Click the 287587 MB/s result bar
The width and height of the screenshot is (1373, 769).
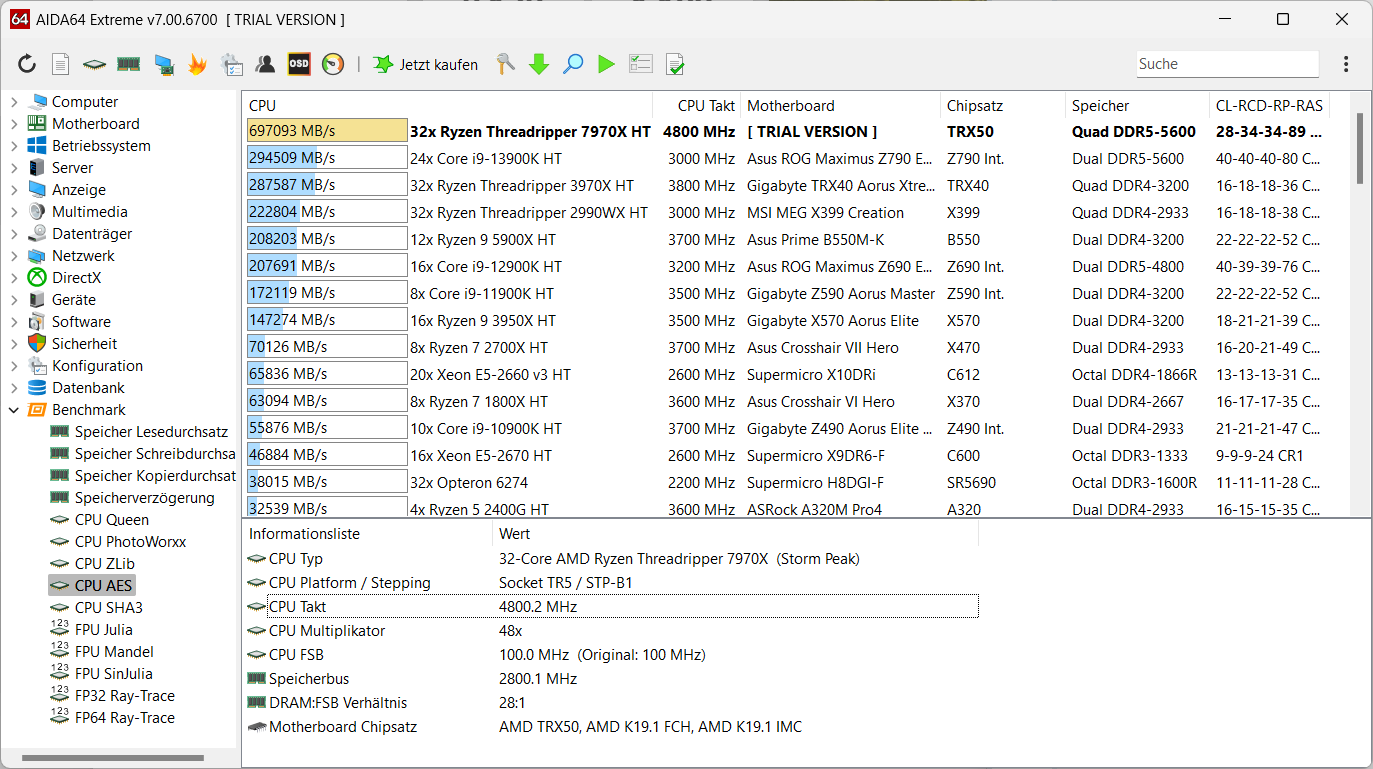[327, 185]
